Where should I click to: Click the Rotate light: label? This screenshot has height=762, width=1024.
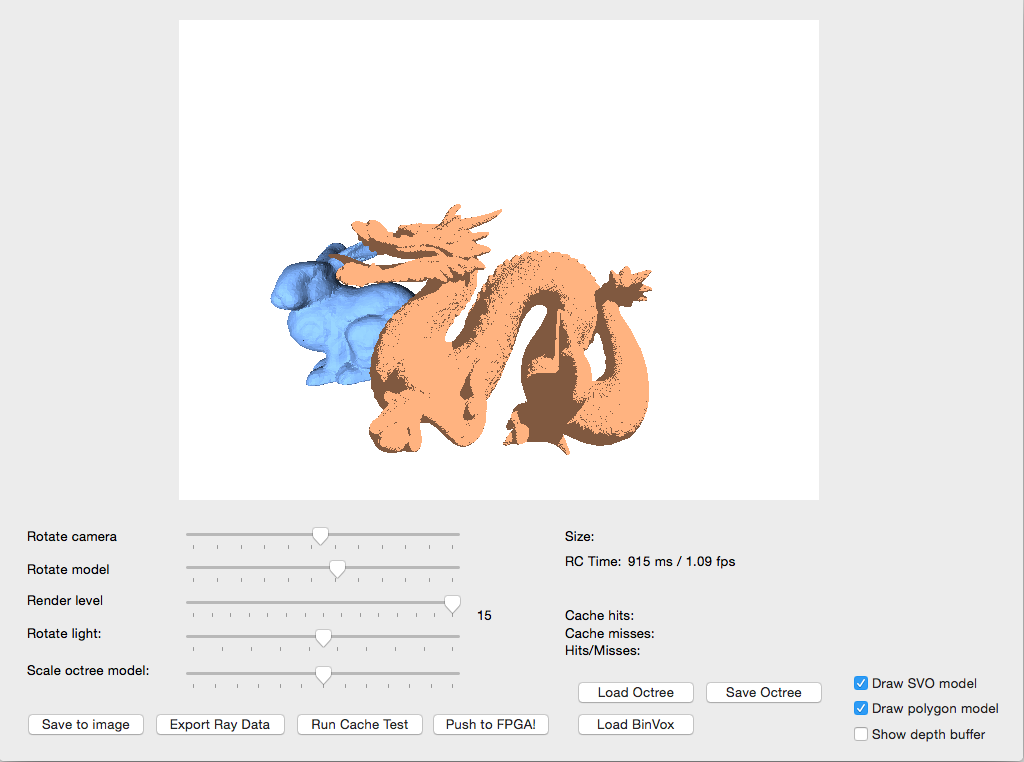click(64, 633)
